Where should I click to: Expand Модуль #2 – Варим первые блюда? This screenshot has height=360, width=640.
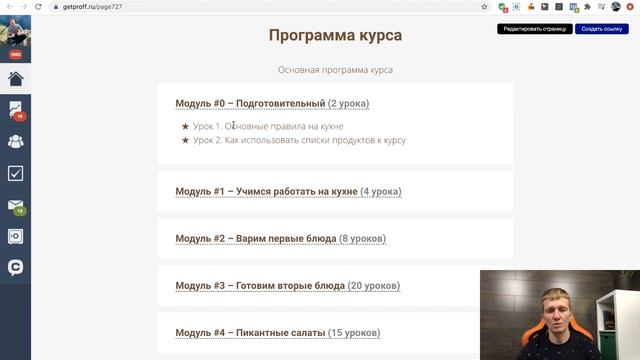(281, 238)
